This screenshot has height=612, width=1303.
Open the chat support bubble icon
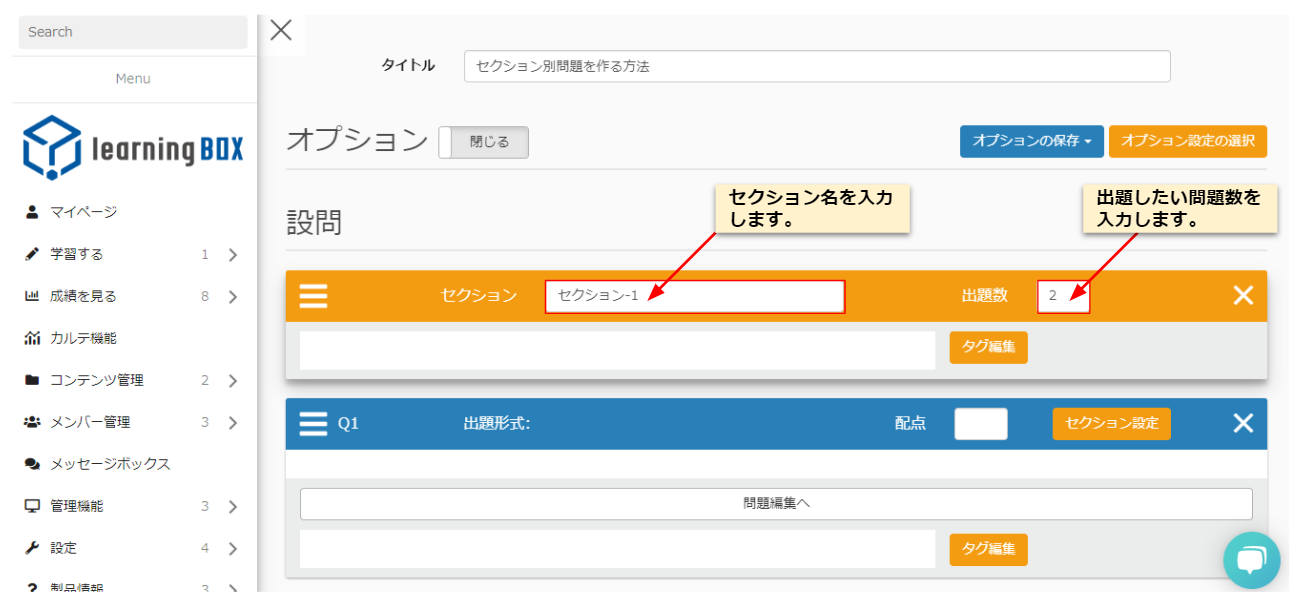(x=1251, y=560)
